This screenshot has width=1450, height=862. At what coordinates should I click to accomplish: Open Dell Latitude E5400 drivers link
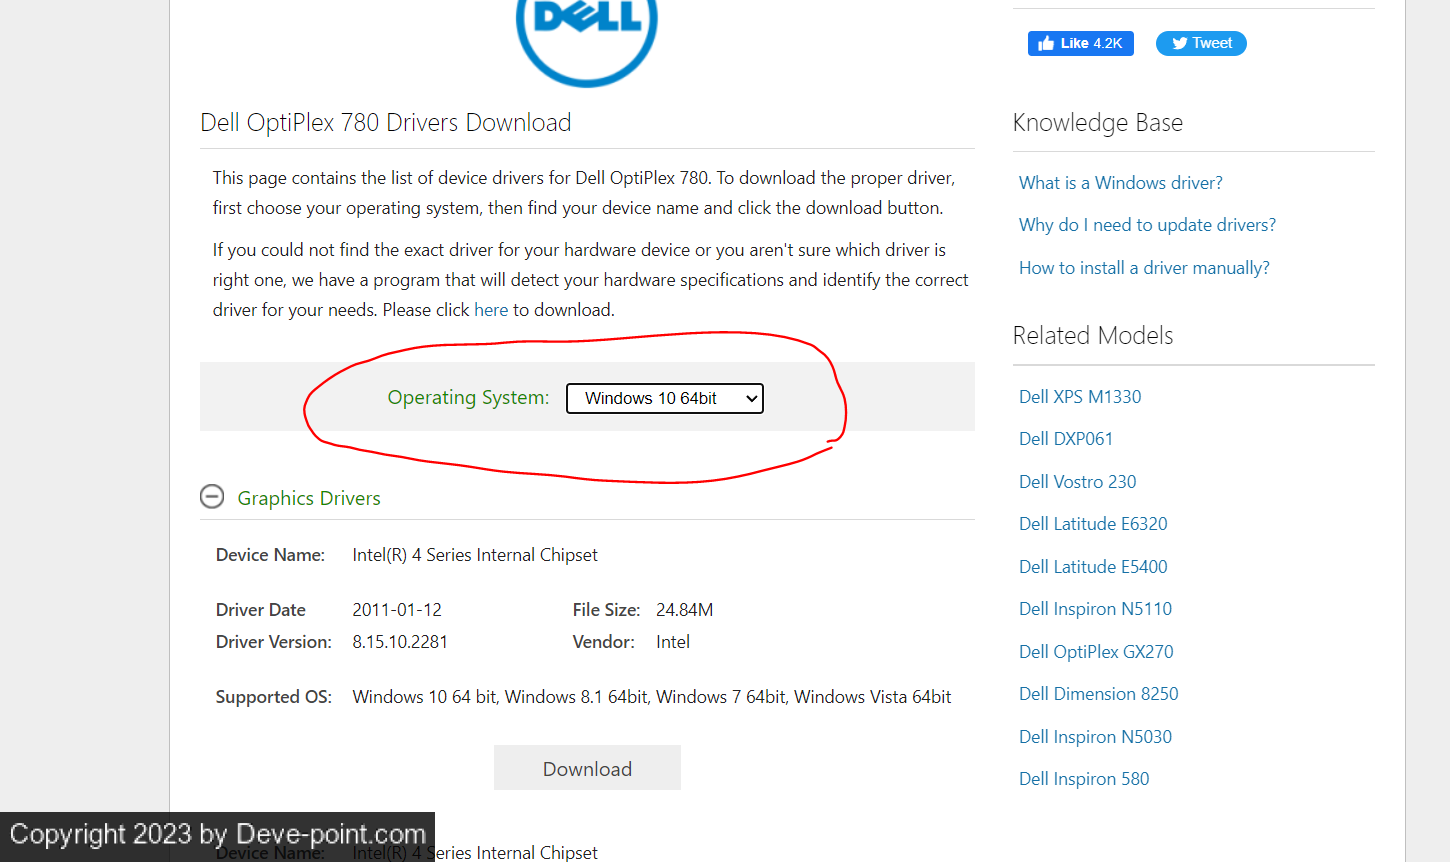[x=1093, y=567]
